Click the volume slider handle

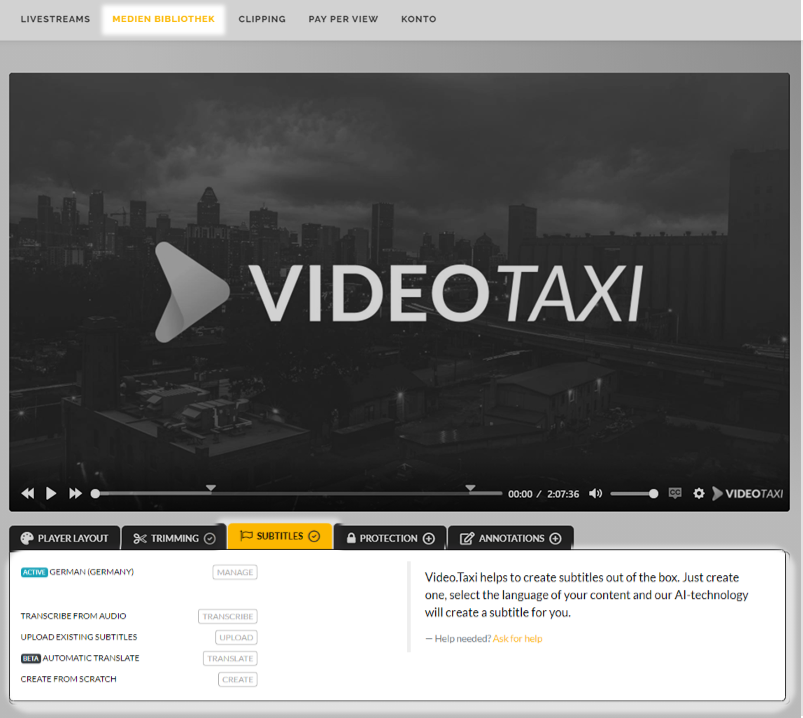(653, 494)
